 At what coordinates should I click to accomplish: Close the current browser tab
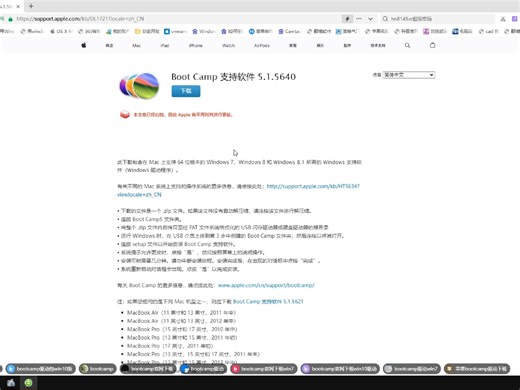(18, 6)
